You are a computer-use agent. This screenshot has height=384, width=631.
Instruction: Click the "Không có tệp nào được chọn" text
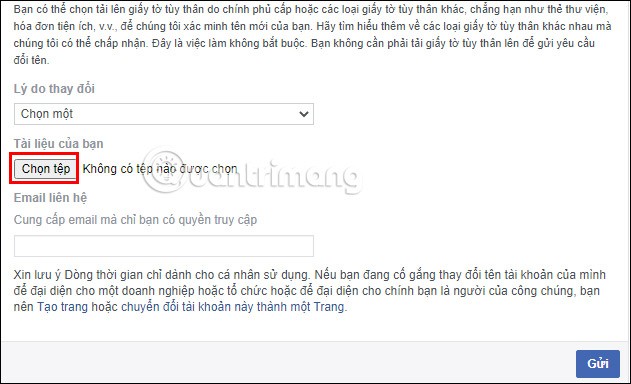[160, 169]
